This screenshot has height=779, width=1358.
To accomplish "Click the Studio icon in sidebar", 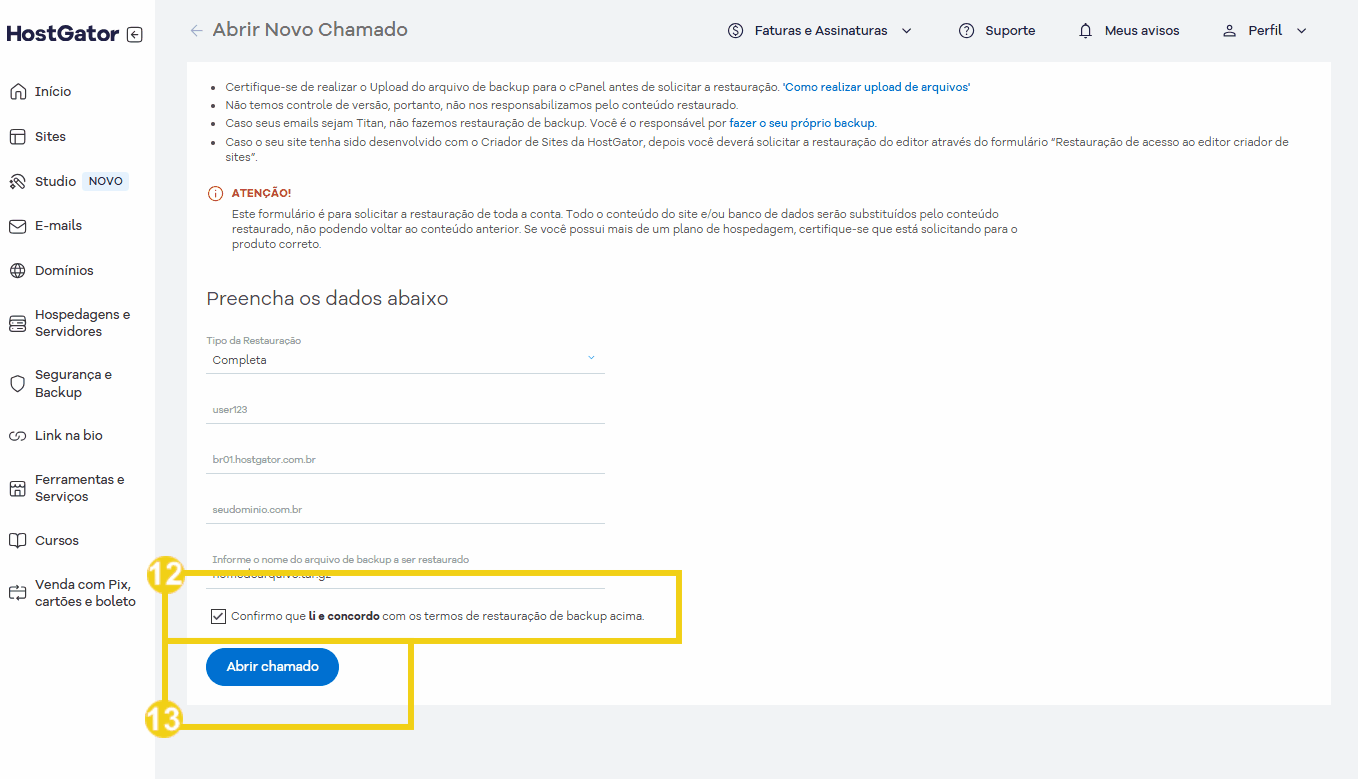I will (x=17, y=182).
